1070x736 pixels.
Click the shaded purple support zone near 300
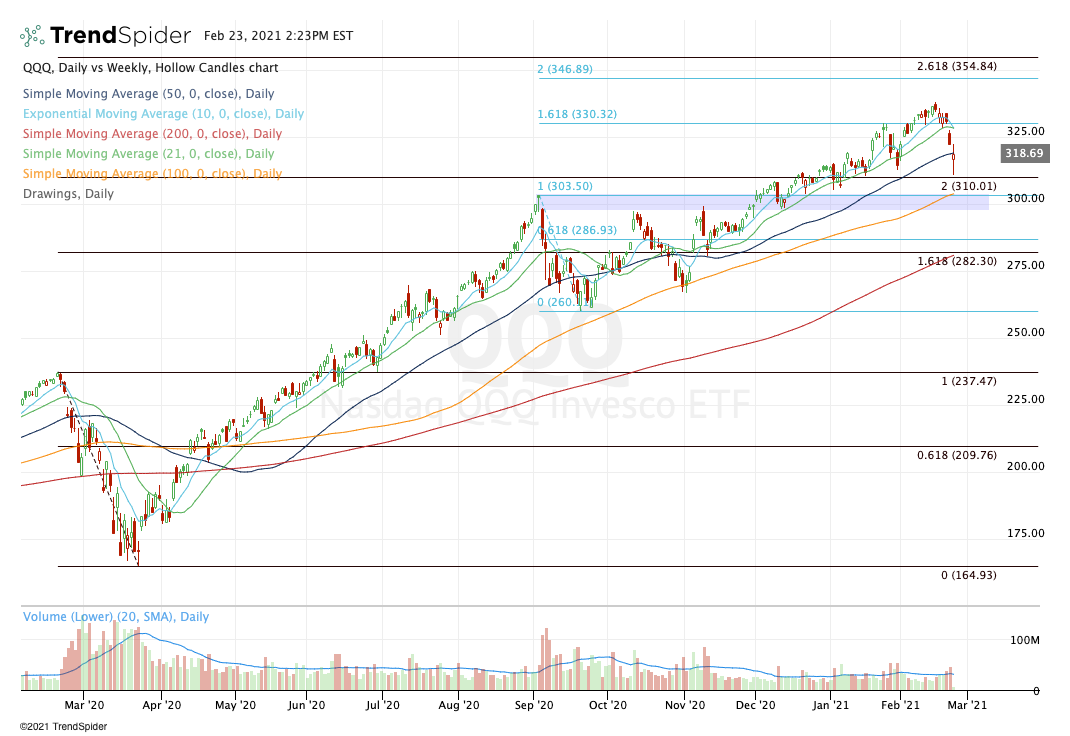[x=764, y=202]
